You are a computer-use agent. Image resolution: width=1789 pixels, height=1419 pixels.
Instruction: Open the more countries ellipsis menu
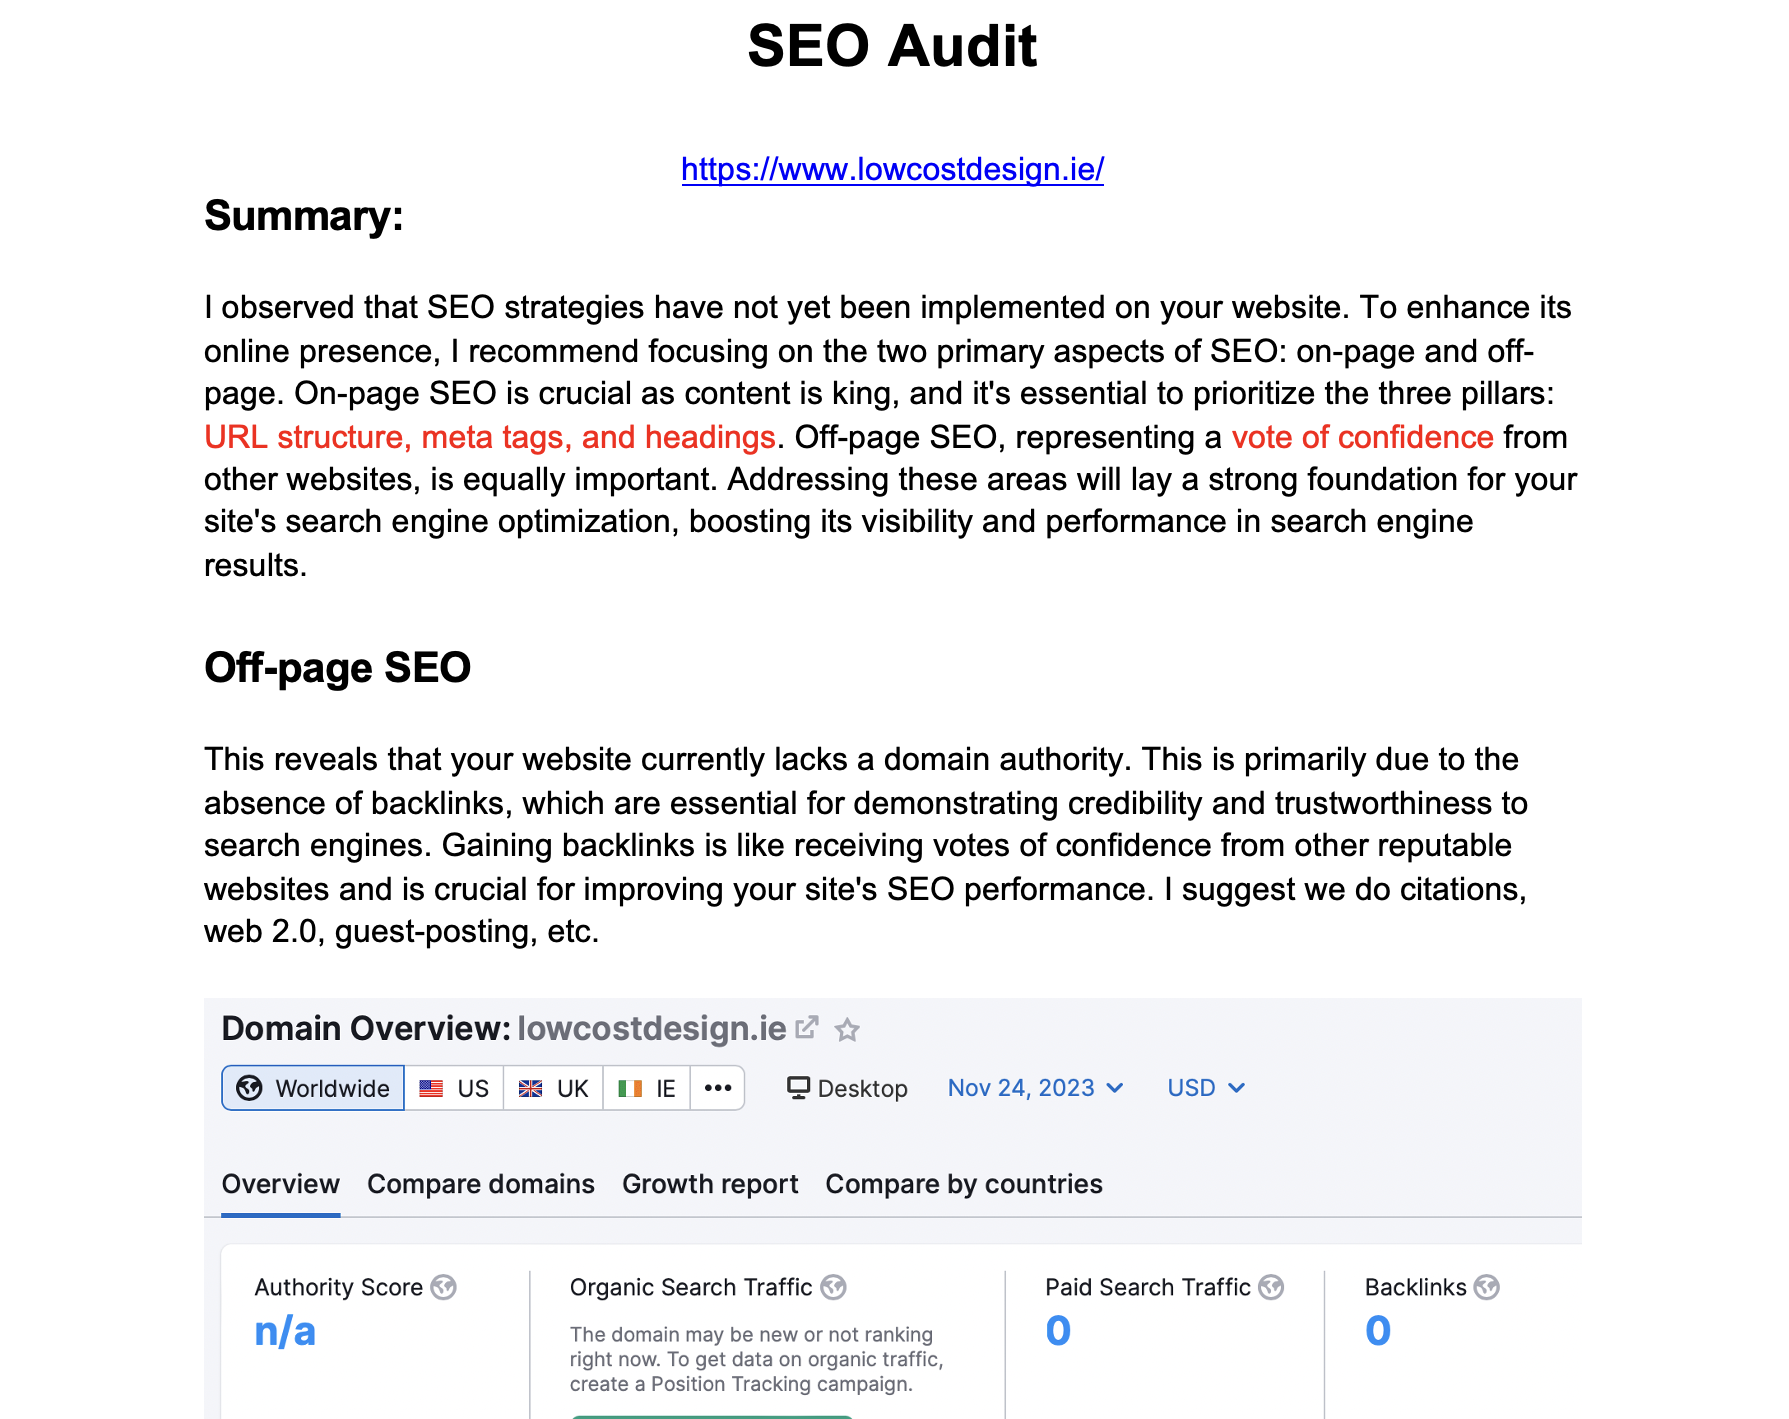click(x=718, y=1088)
